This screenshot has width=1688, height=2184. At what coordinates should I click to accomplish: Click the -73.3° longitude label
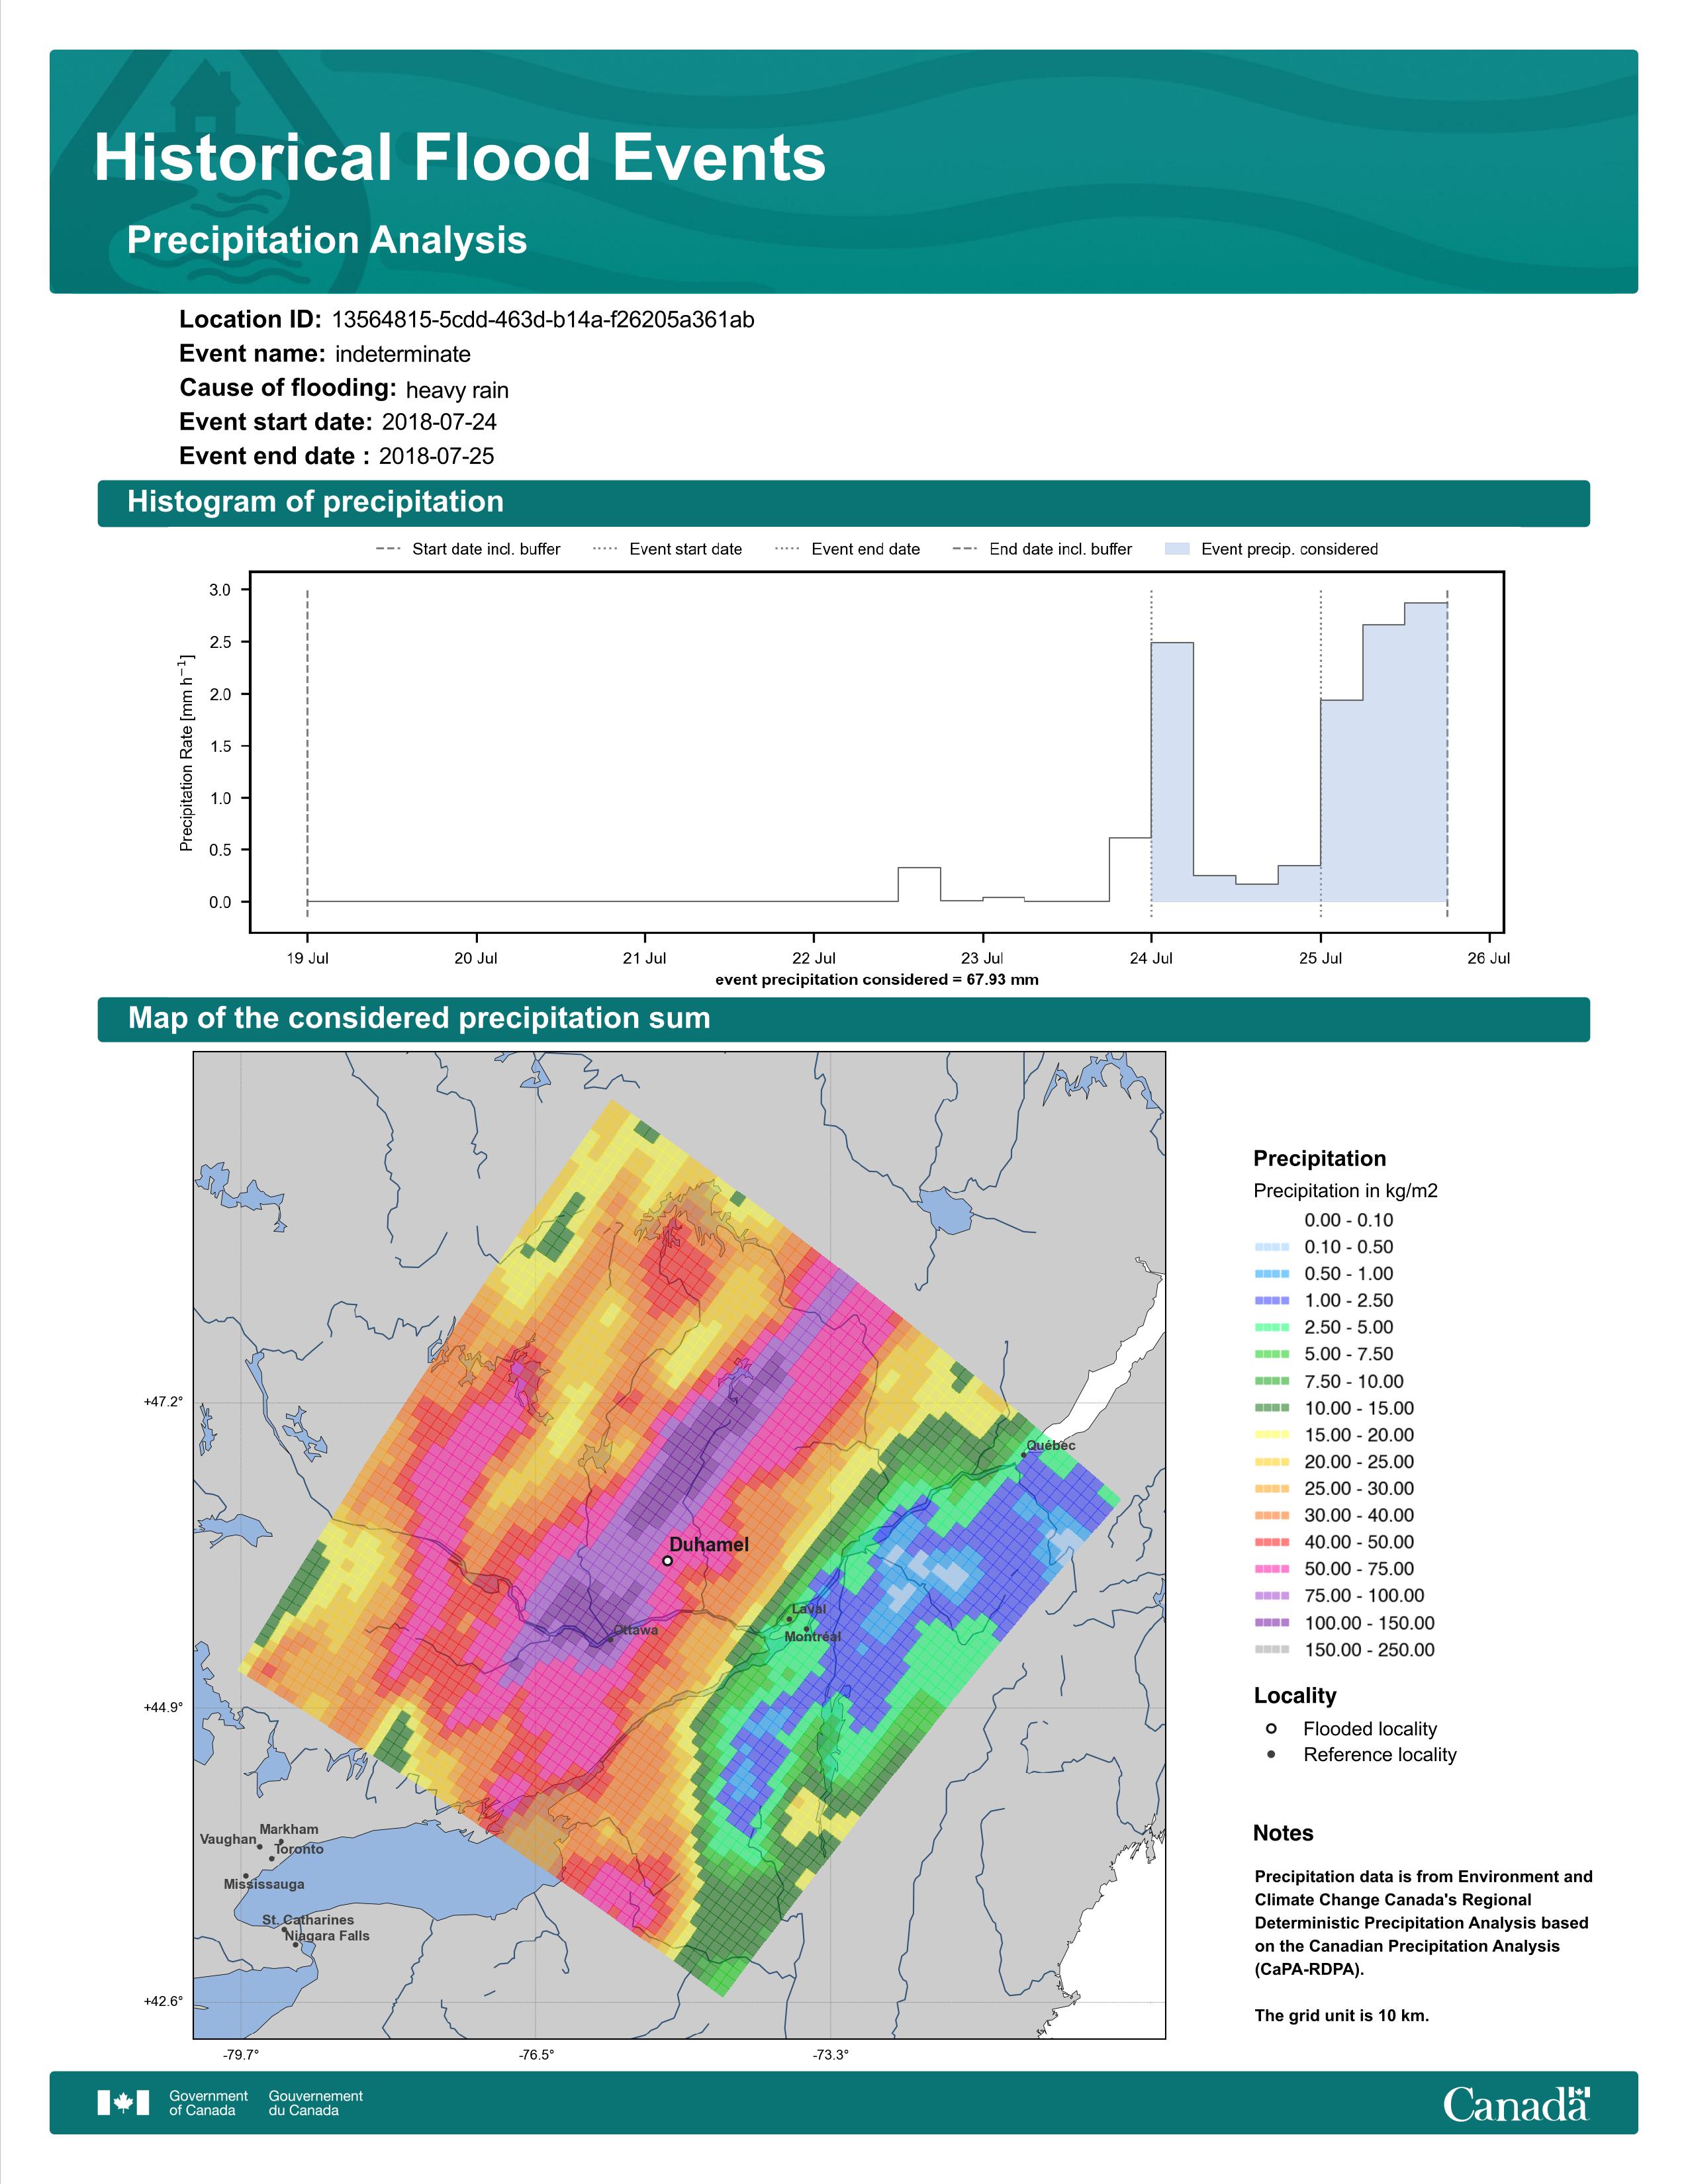coord(831,2055)
